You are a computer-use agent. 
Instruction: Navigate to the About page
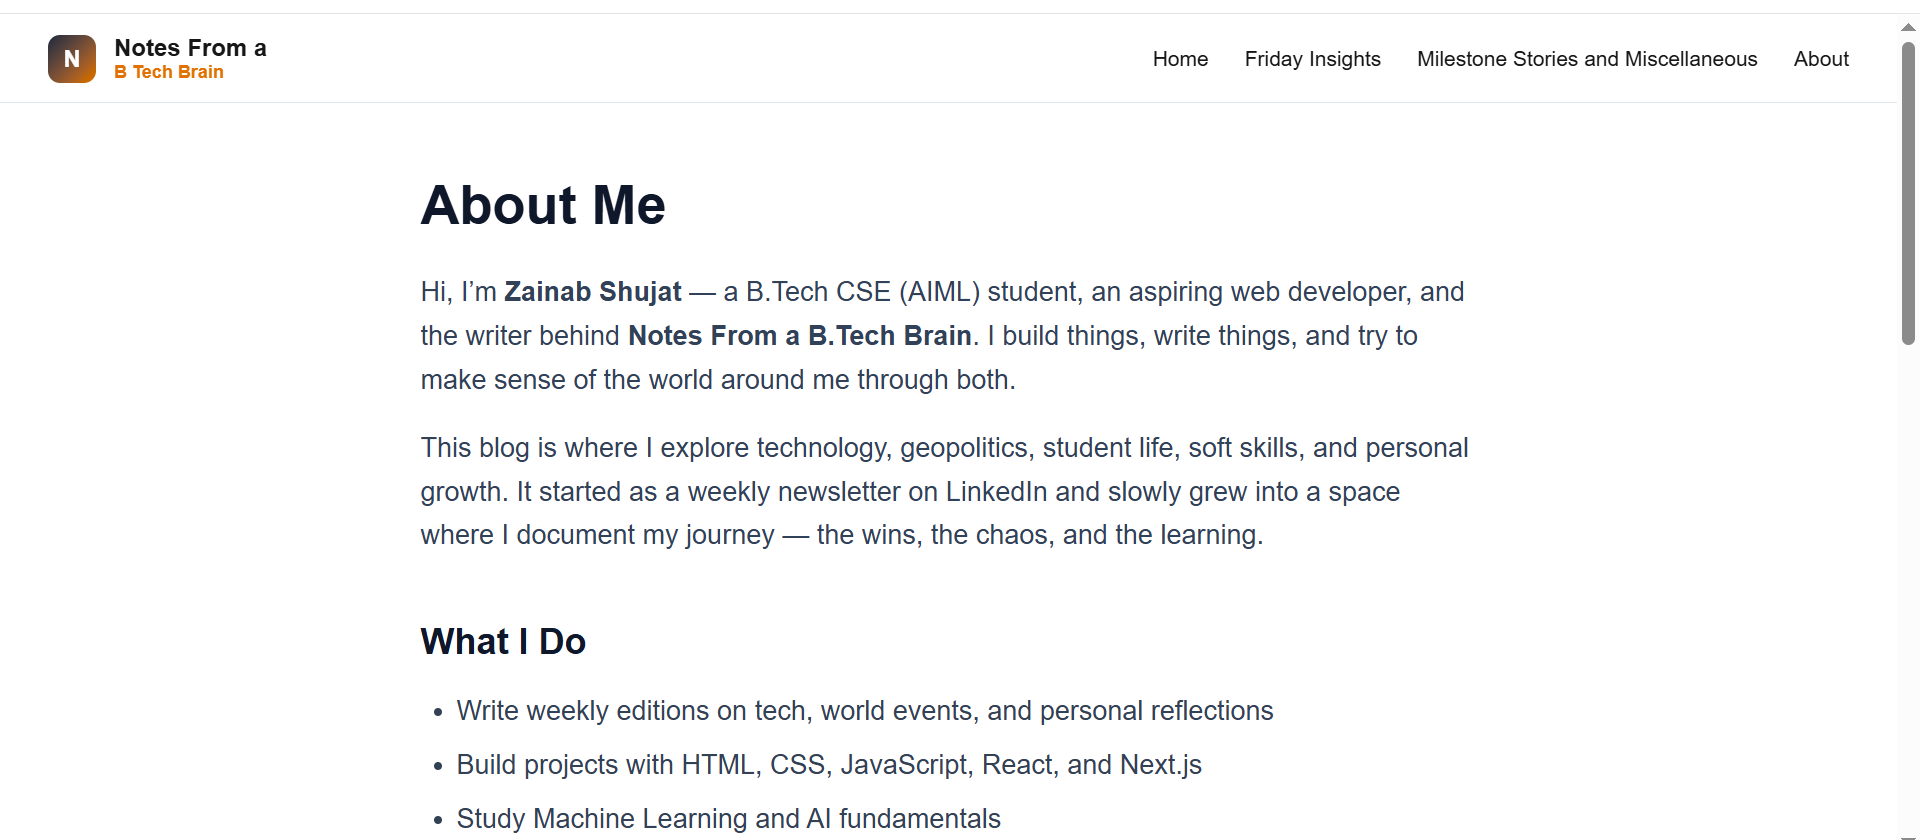click(1821, 59)
